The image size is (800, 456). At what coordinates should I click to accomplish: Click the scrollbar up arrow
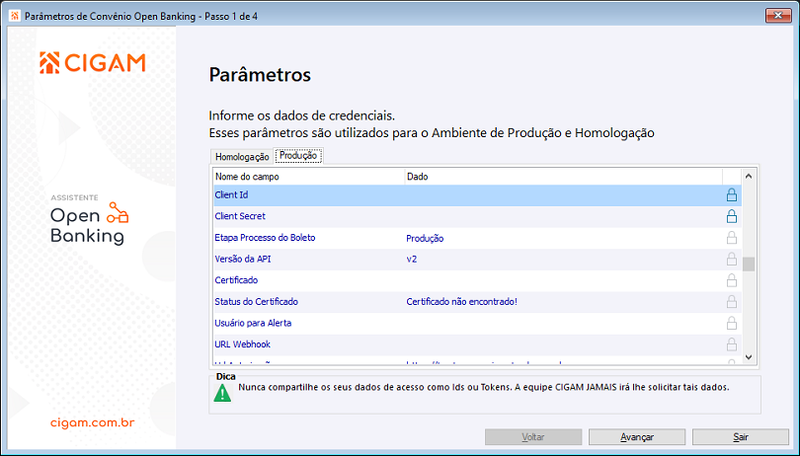click(748, 176)
